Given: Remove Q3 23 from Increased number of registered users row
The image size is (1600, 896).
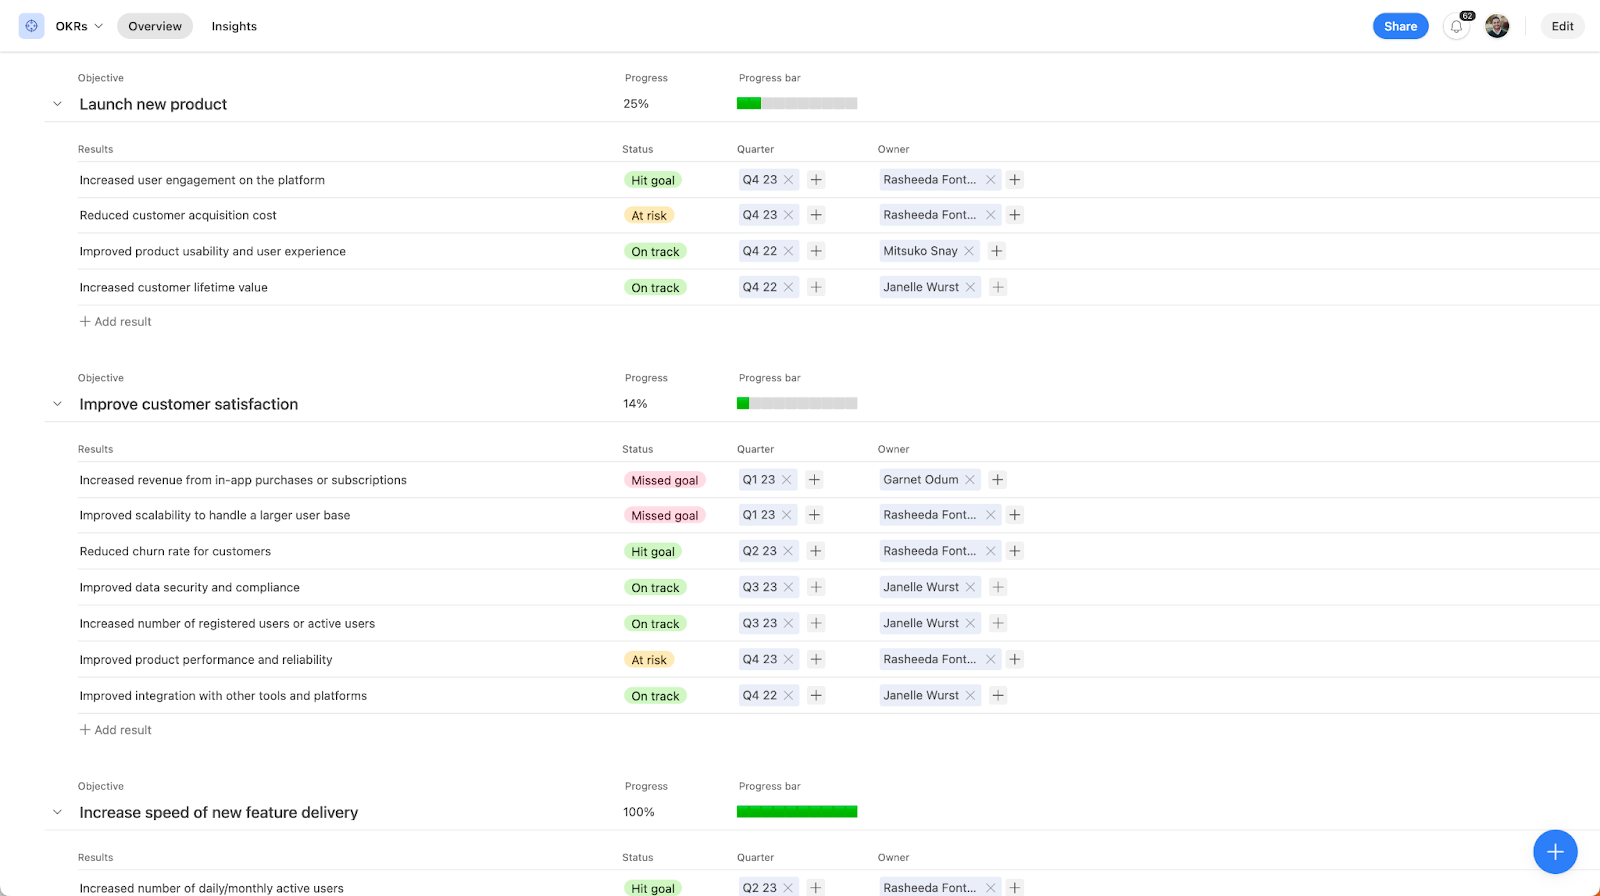Looking at the screenshot, I should [789, 623].
